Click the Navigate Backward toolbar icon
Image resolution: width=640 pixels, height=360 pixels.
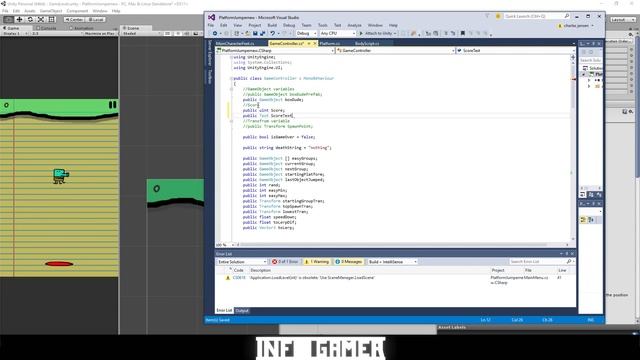pyautogui.click(x=215, y=33)
